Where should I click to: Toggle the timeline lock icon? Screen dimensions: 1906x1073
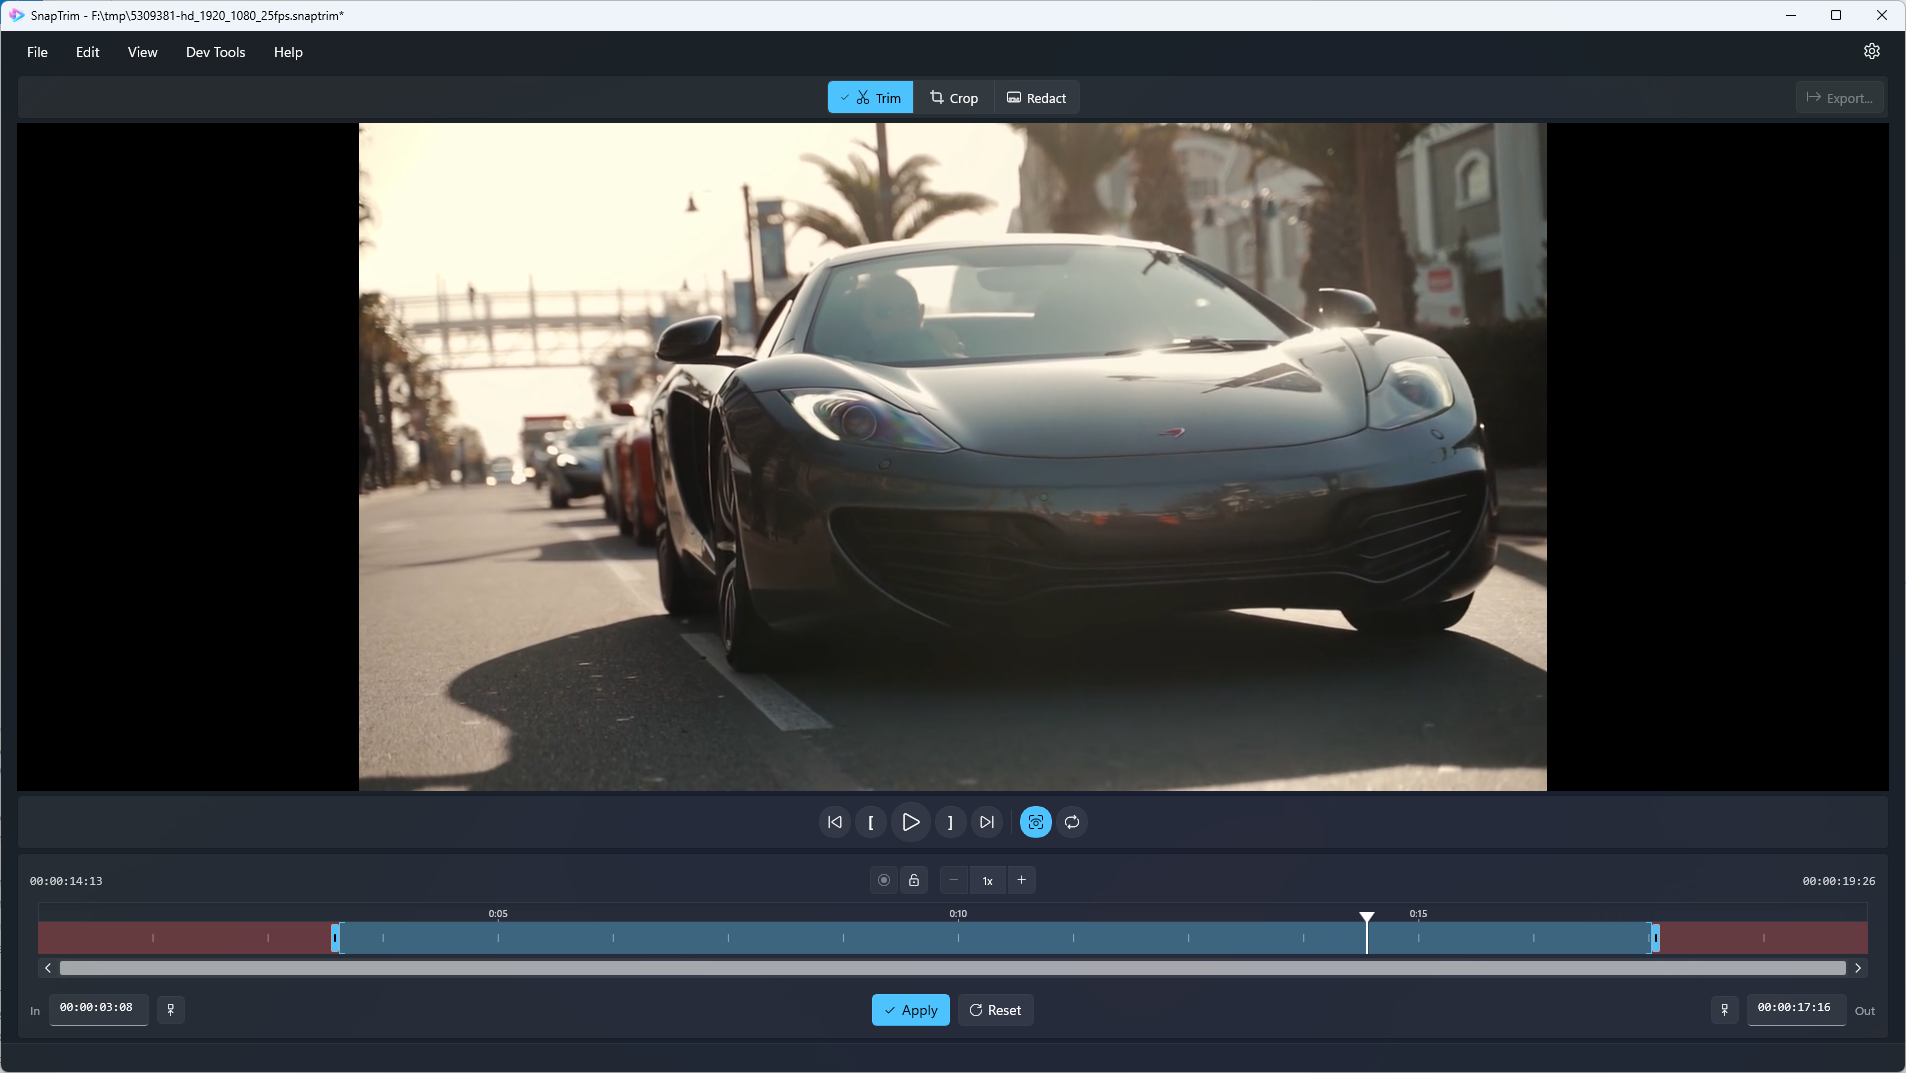(x=914, y=880)
